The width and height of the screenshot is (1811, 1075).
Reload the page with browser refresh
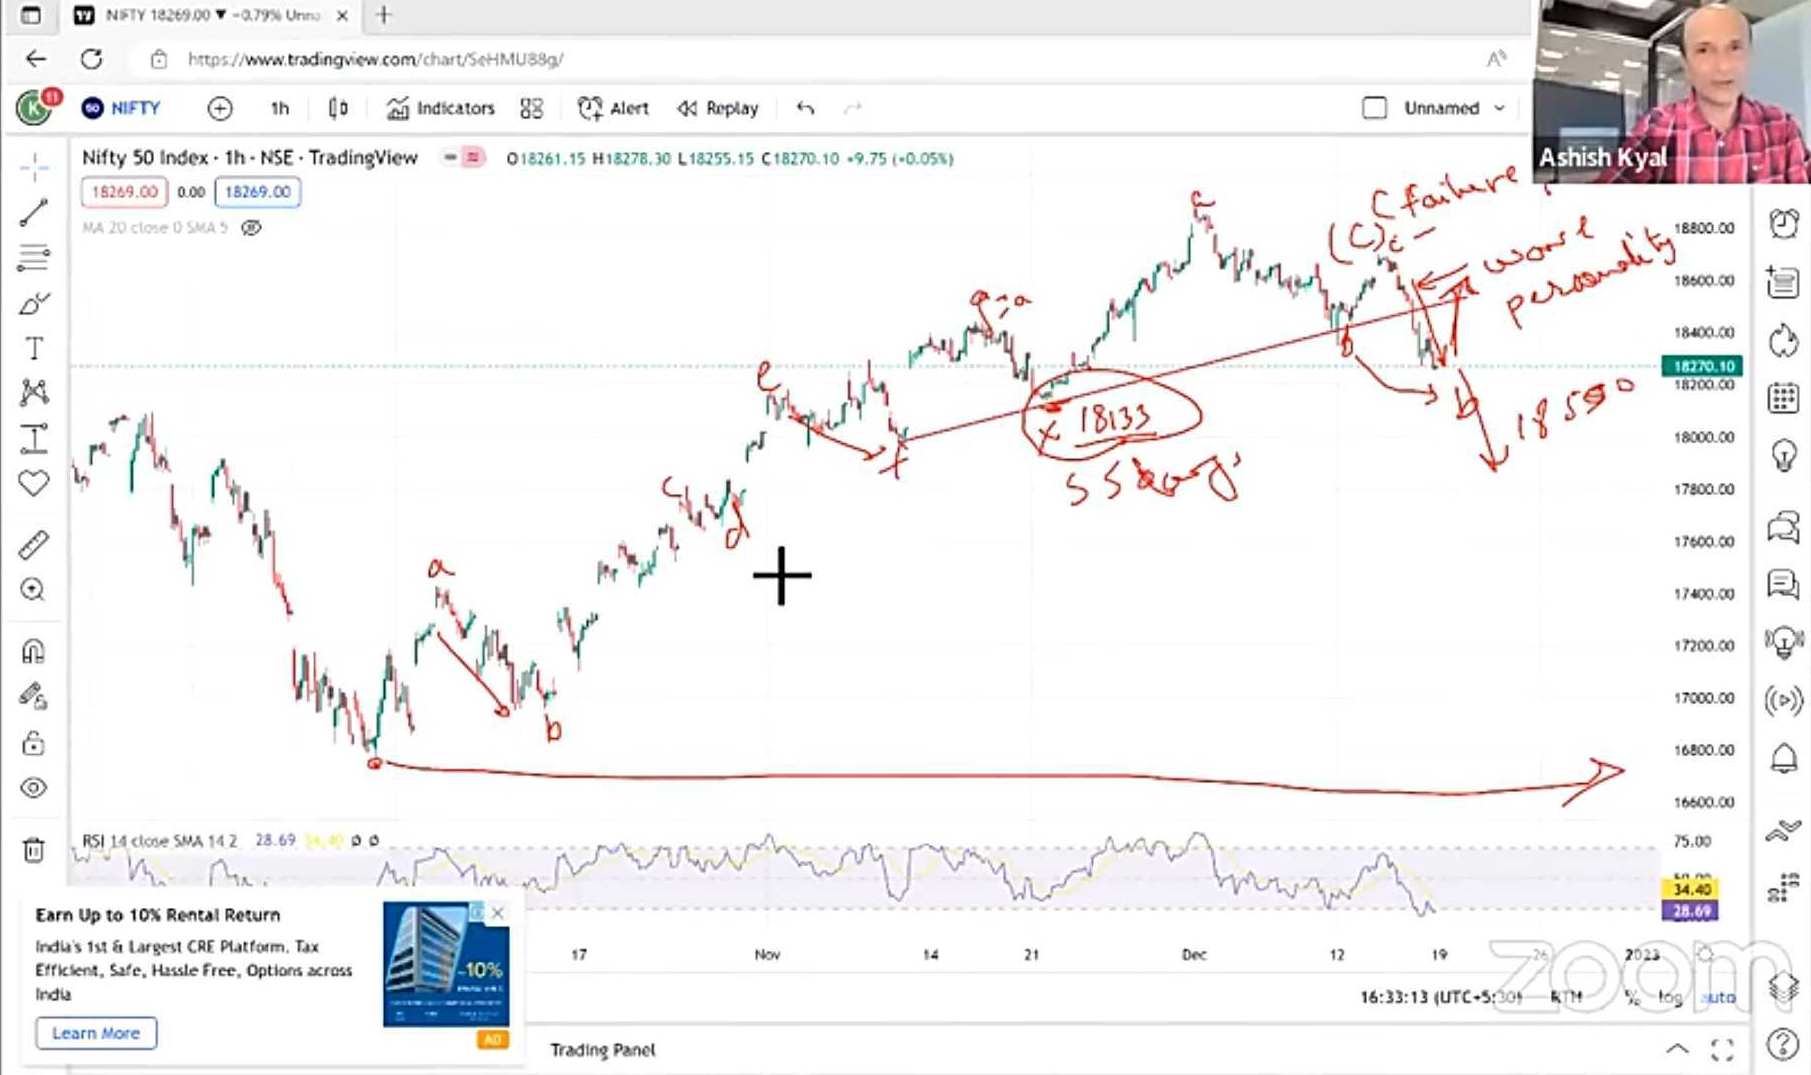92,59
